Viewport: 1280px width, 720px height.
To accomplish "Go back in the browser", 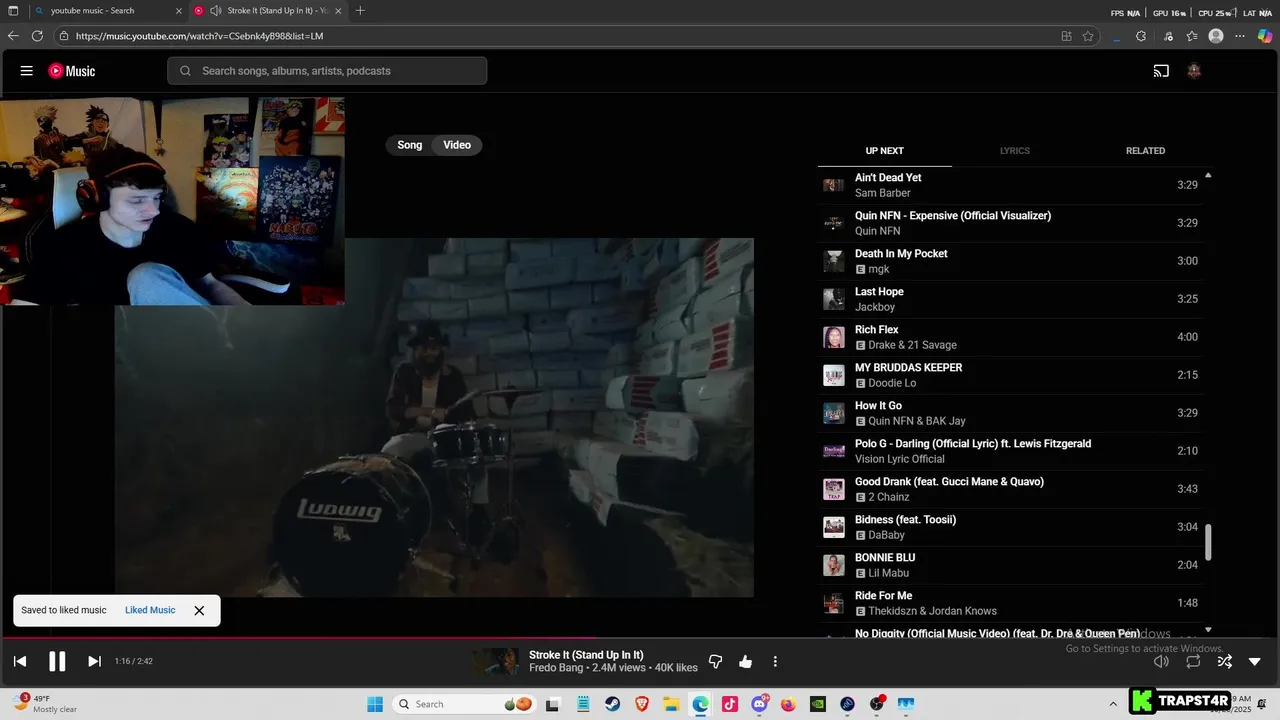I will (x=13, y=36).
